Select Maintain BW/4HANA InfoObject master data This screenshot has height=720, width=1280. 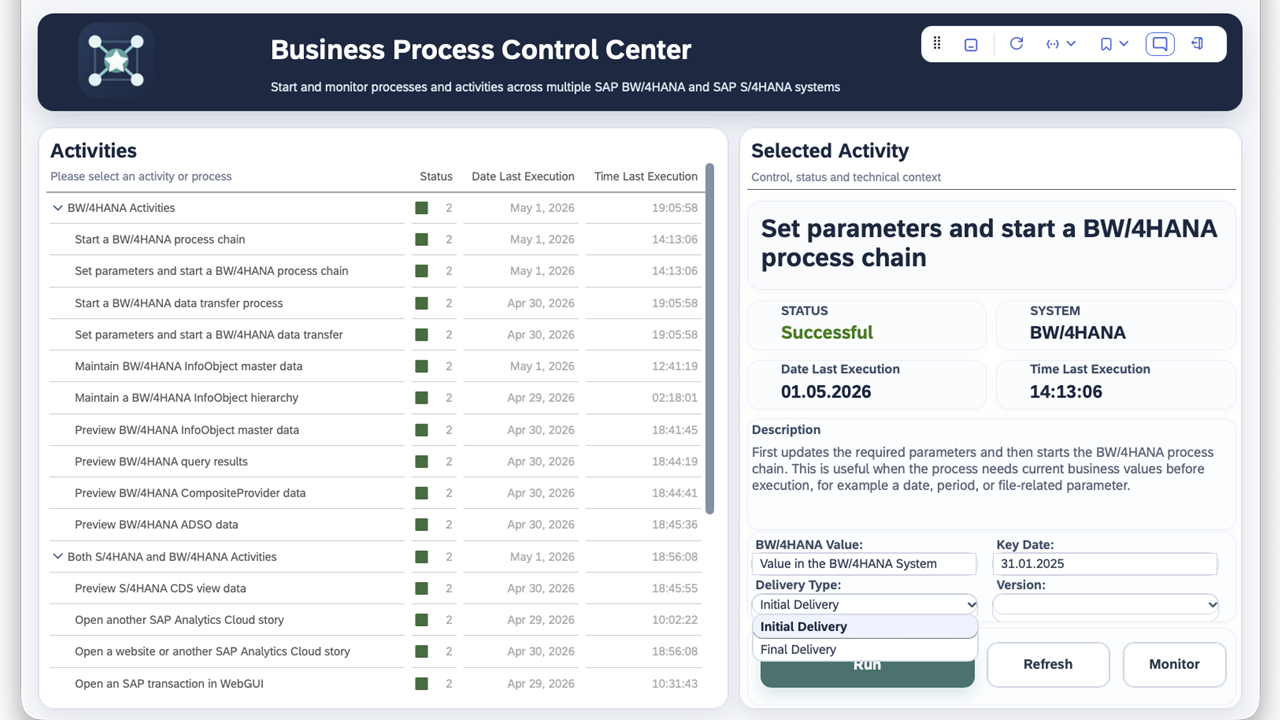pyautogui.click(x=189, y=366)
